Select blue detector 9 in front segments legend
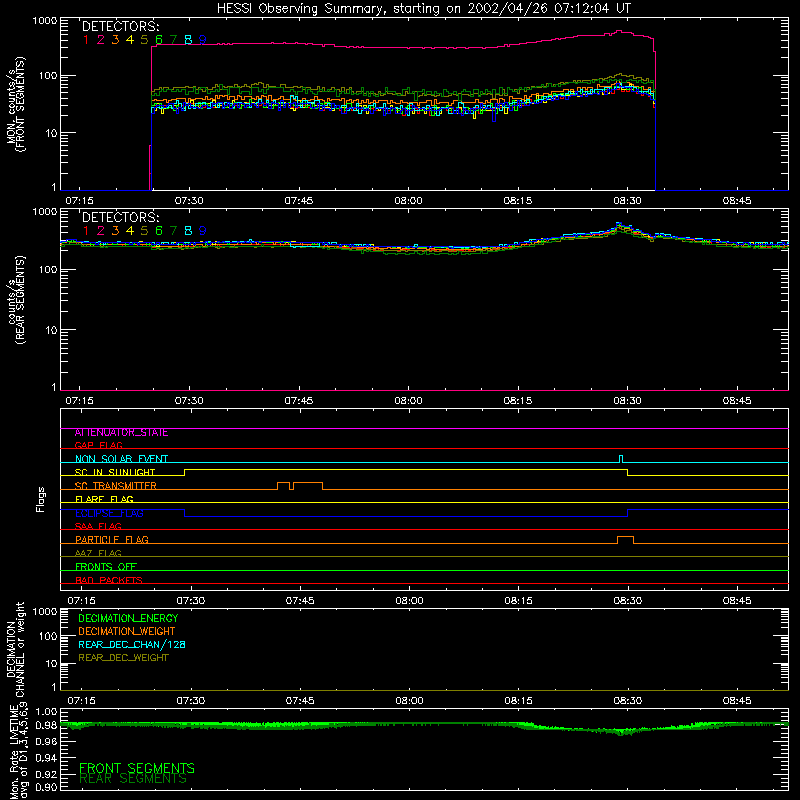The width and height of the screenshot is (800, 800). [x=203, y=40]
